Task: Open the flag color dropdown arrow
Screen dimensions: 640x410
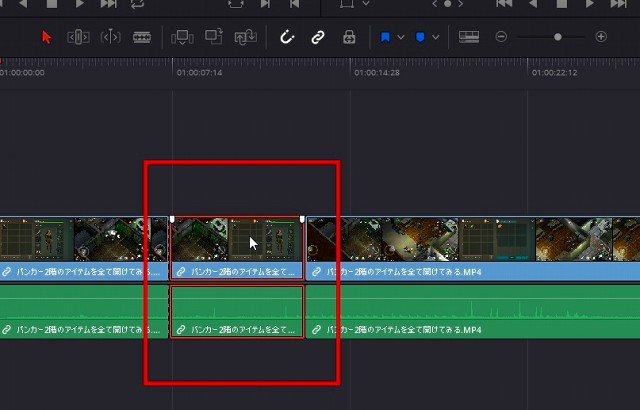Action: point(401,37)
